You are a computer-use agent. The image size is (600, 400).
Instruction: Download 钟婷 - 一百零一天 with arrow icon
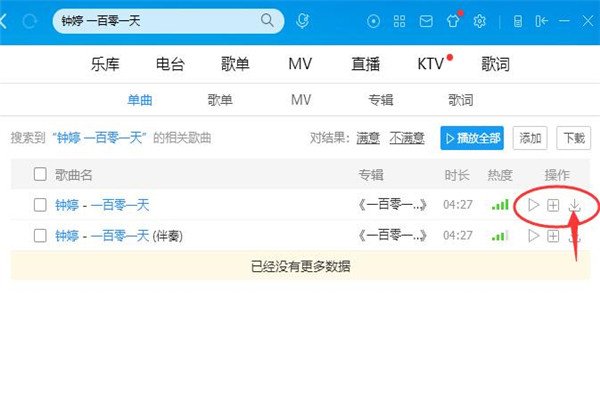(574, 205)
